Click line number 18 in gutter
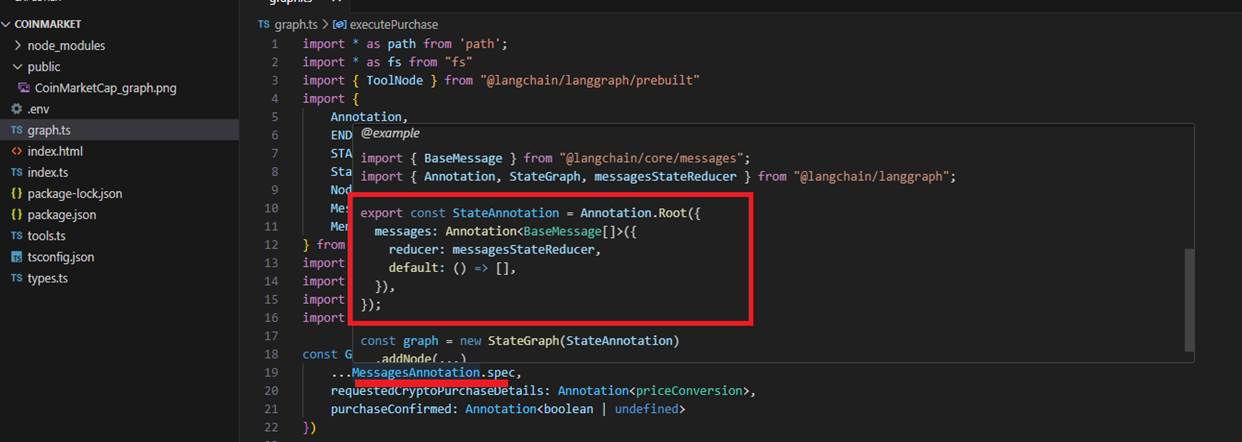Screen dimensions: 1242x442 [x=271, y=354]
